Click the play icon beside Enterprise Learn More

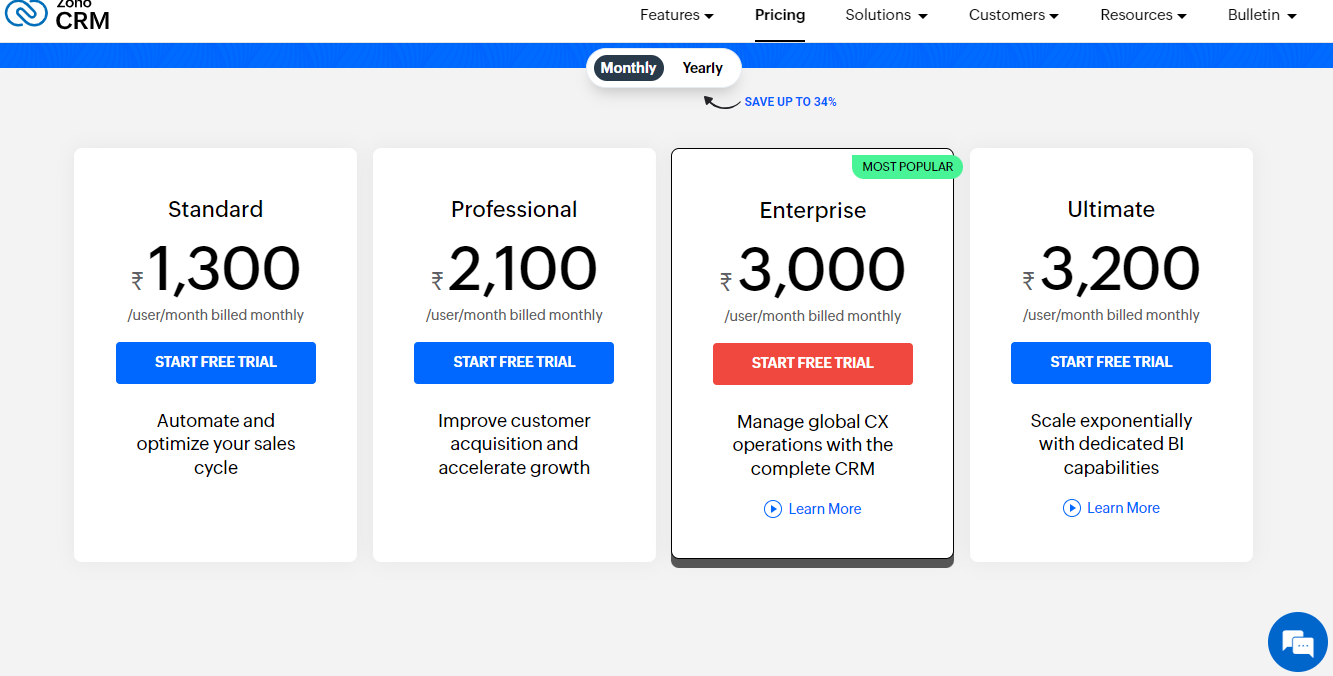pyautogui.click(x=773, y=509)
